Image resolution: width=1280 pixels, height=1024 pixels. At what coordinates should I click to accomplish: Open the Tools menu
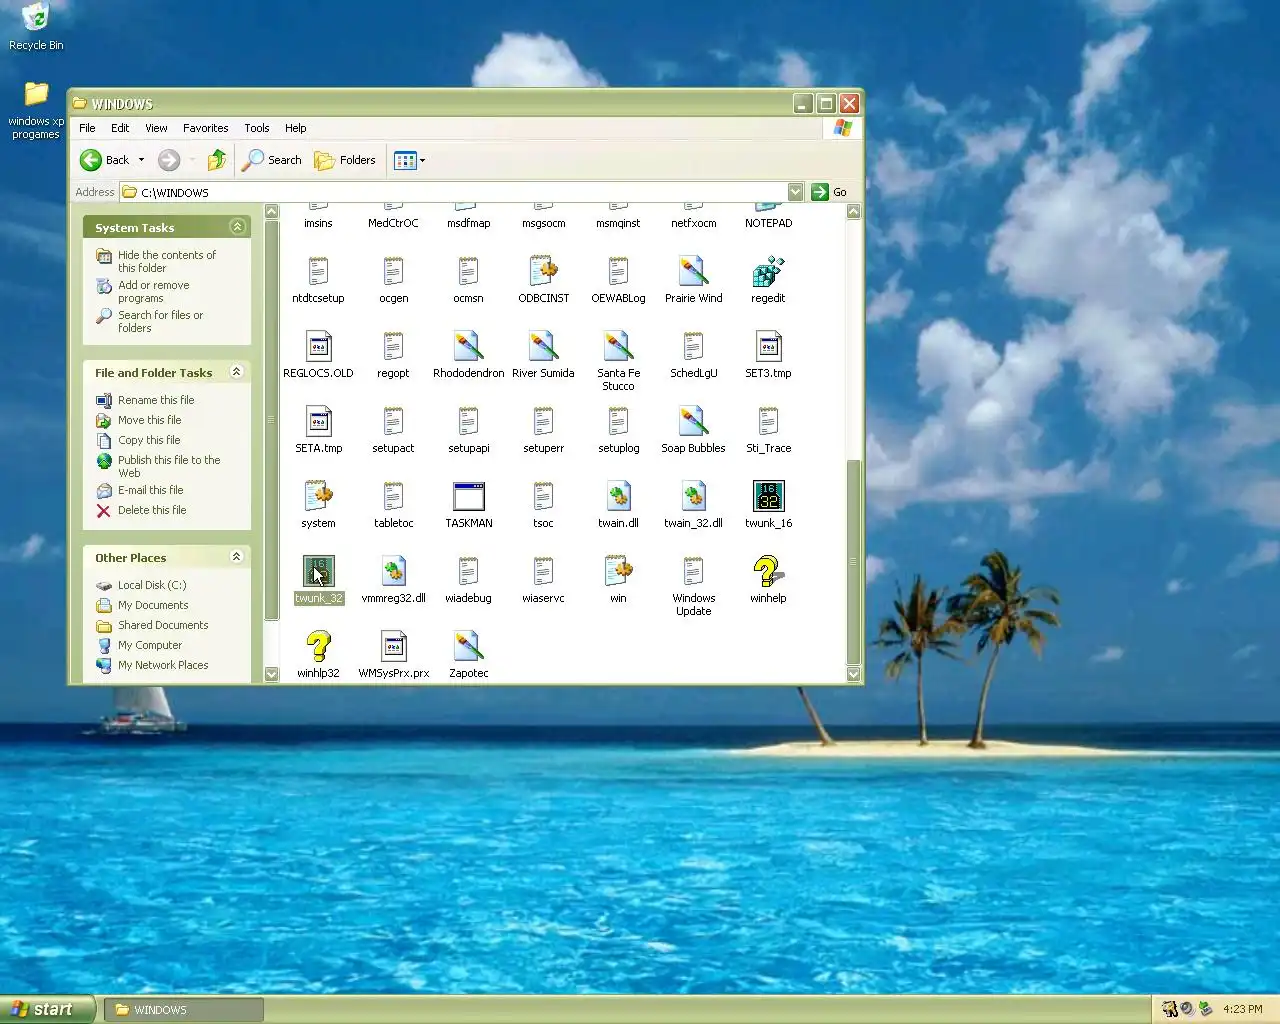point(257,128)
